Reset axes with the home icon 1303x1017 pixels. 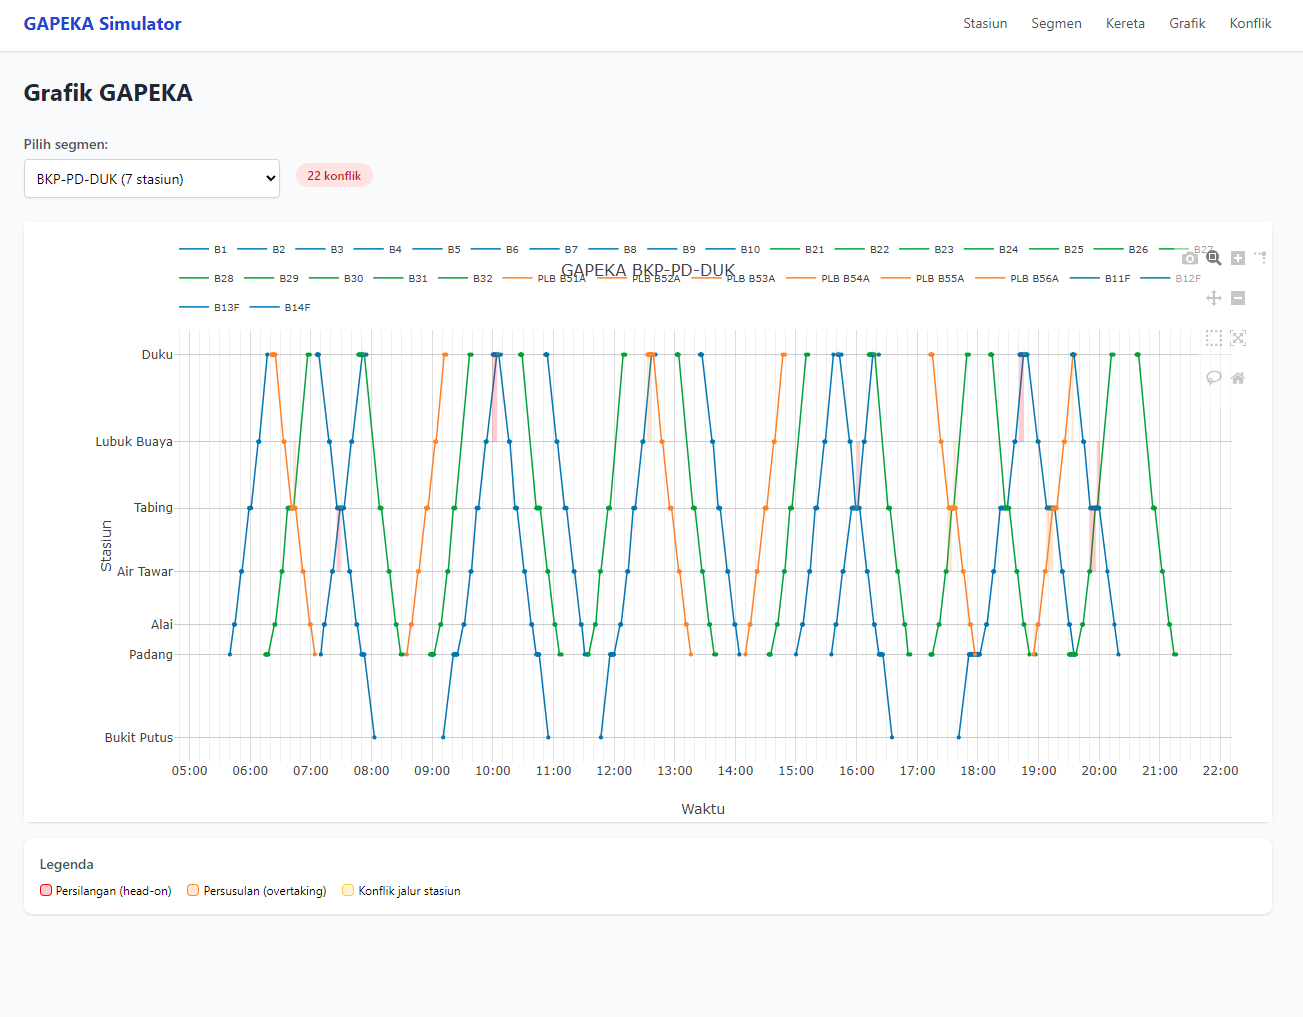pyautogui.click(x=1238, y=378)
